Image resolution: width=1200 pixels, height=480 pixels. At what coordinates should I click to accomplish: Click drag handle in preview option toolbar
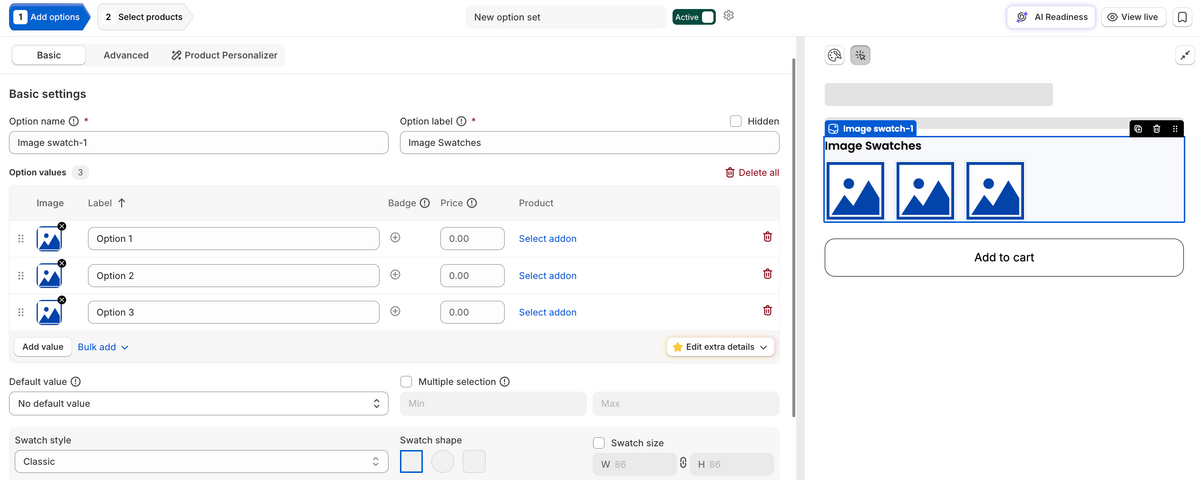point(1175,128)
